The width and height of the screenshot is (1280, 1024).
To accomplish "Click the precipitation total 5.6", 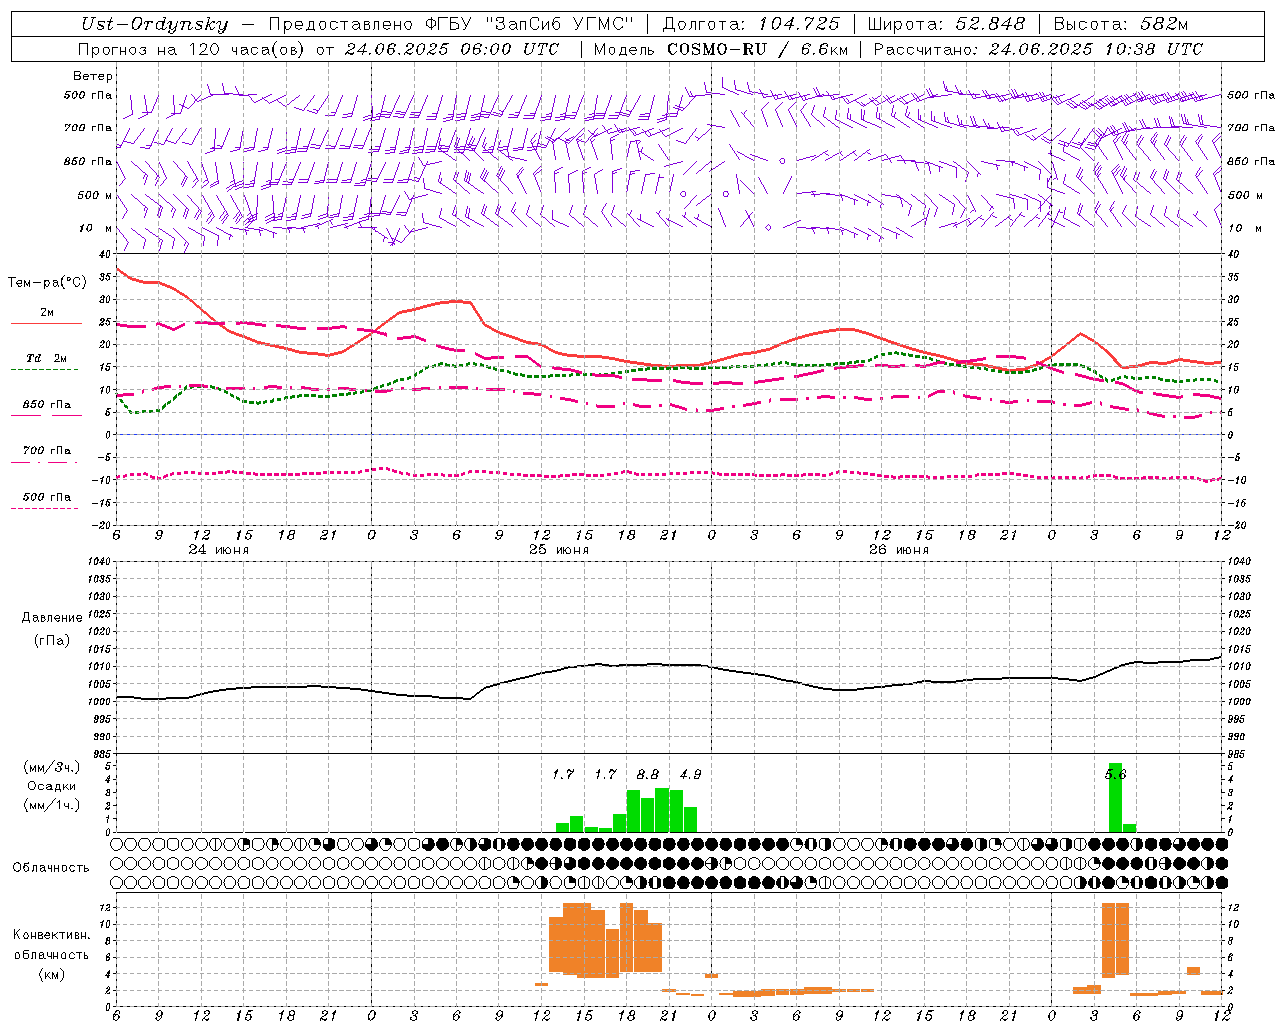I will coord(1115,774).
